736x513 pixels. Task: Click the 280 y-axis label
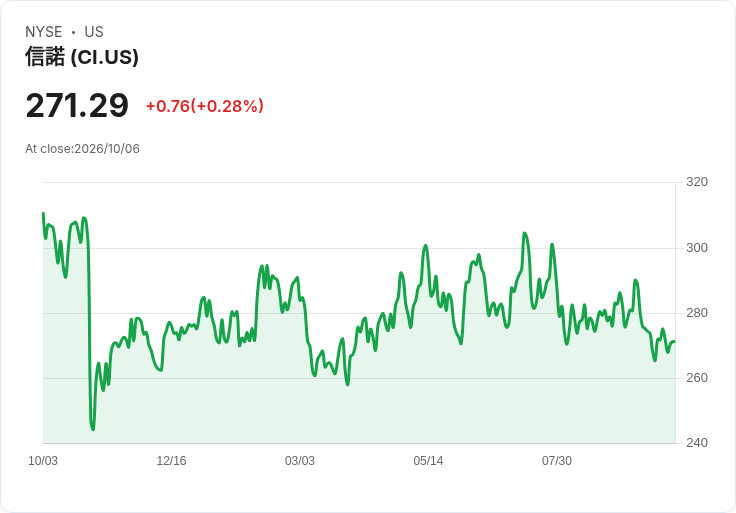coord(697,313)
